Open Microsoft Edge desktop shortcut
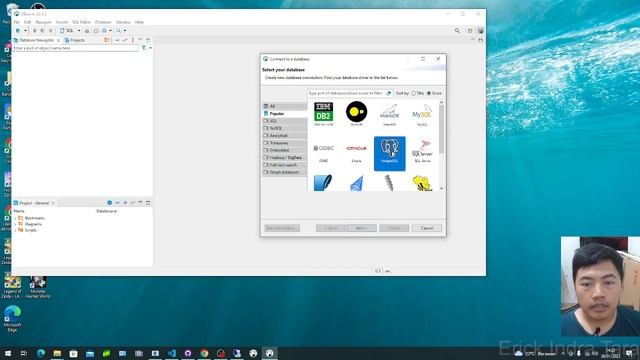Image resolution: width=640 pixels, height=360 pixels. pyautogui.click(x=12, y=318)
